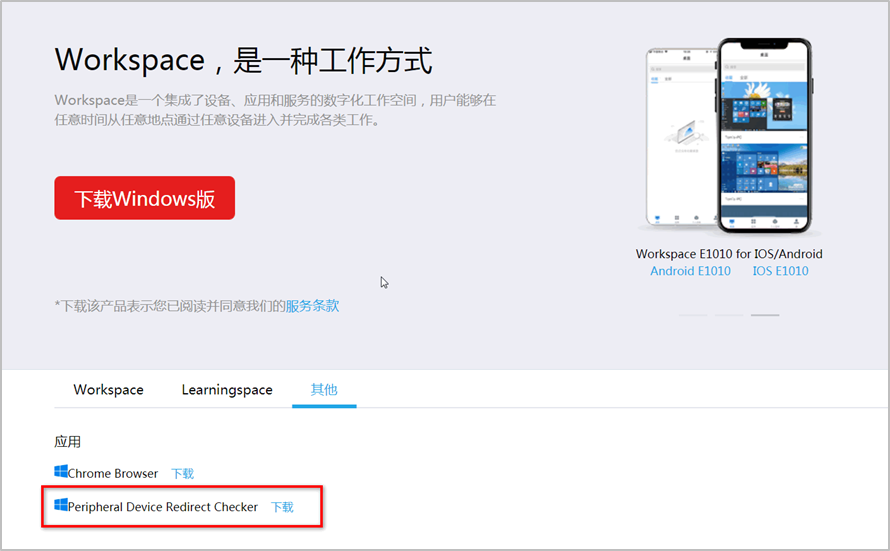Download Chrome Browser via its 下载 link
Viewport: 890px width, 551px height.
tap(183, 474)
